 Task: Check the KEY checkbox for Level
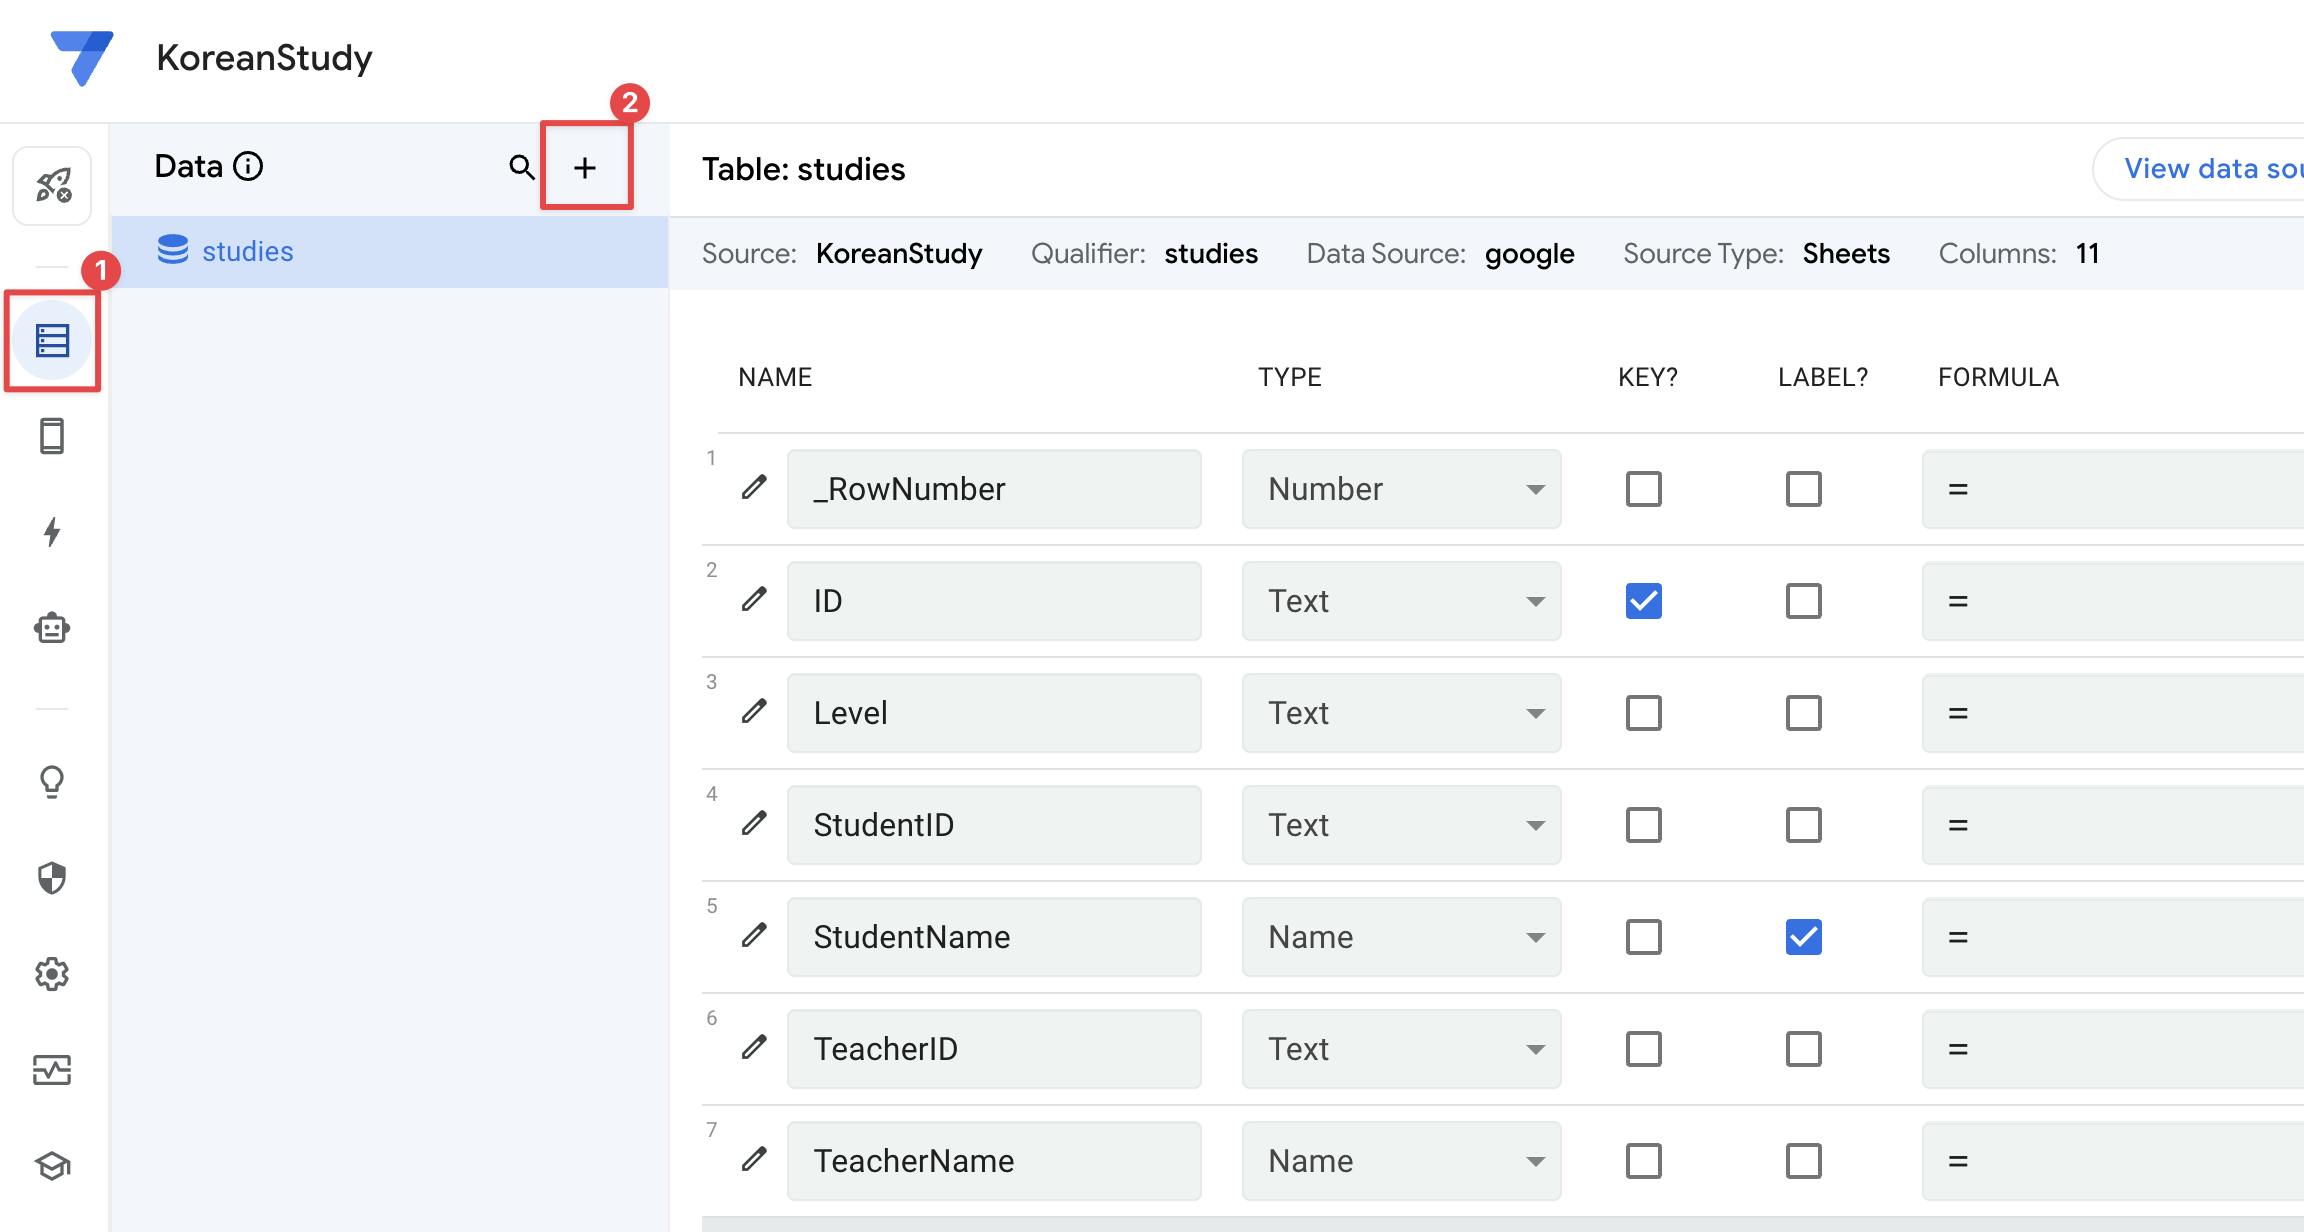[1643, 713]
